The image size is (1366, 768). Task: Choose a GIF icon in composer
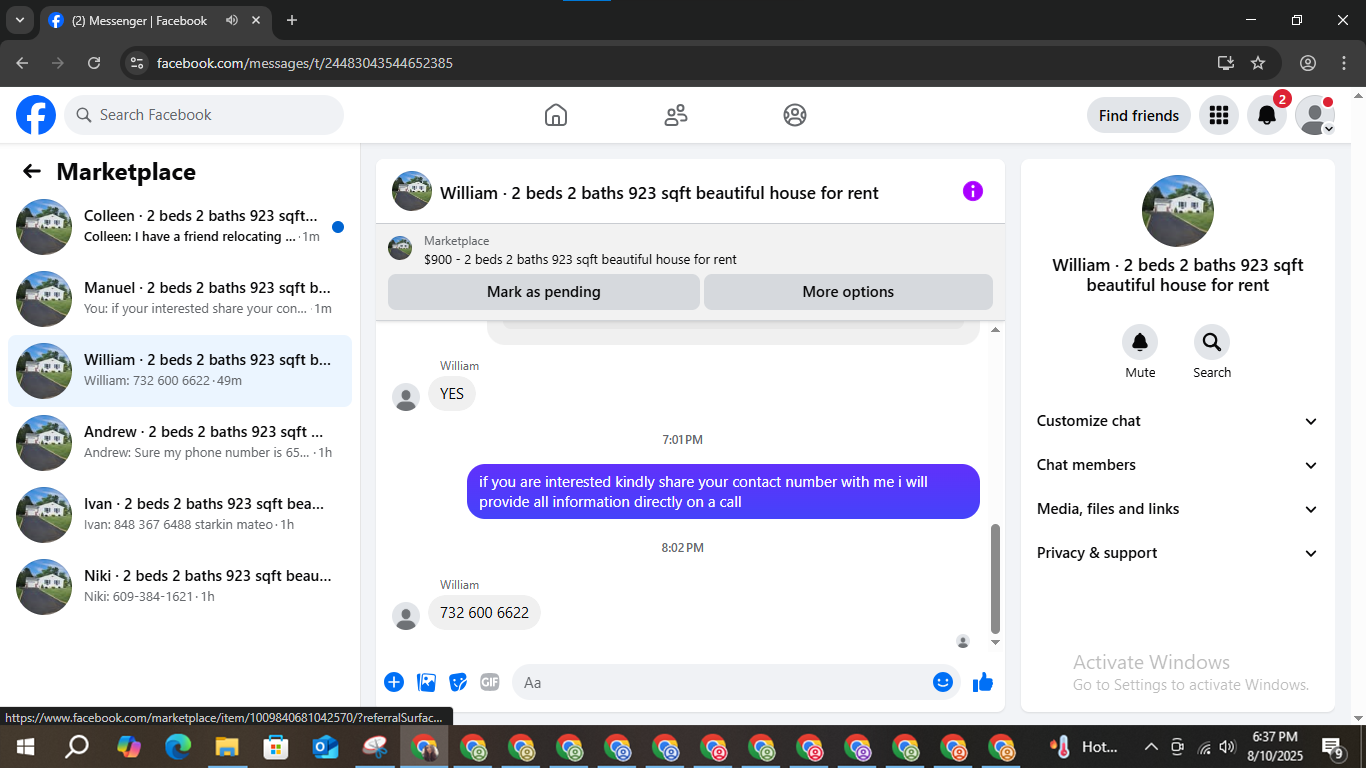[x=489, y=682]
